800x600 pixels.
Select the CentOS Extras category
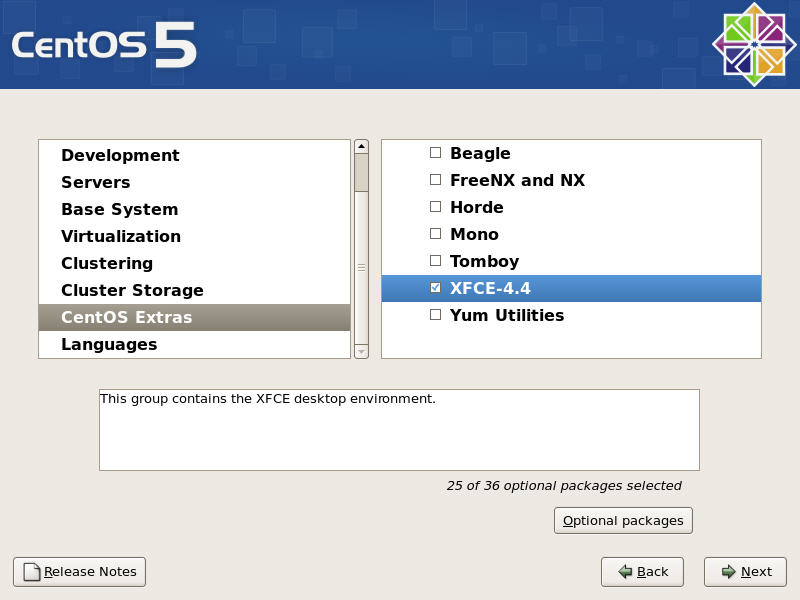click(x=194, y=317)
